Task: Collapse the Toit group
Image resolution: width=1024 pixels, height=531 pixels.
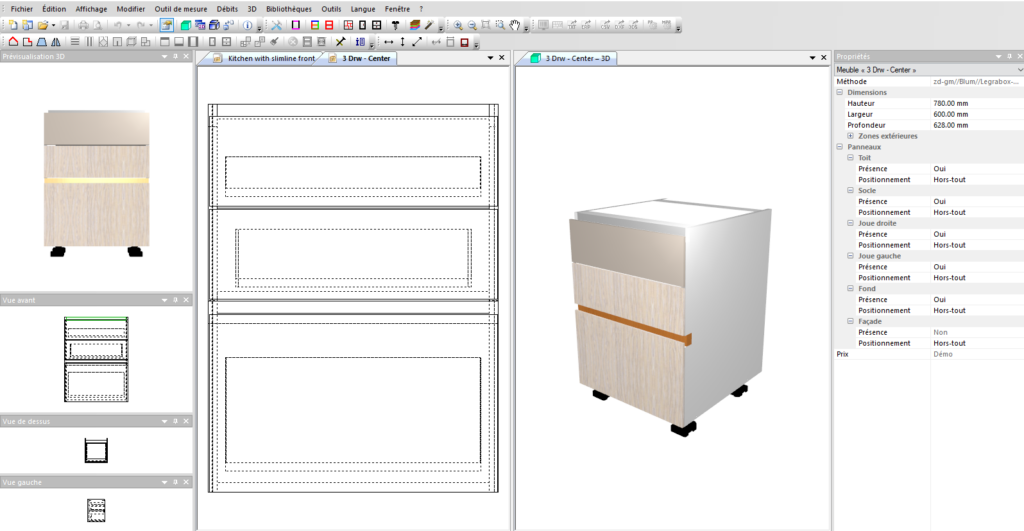Action: 850,157
